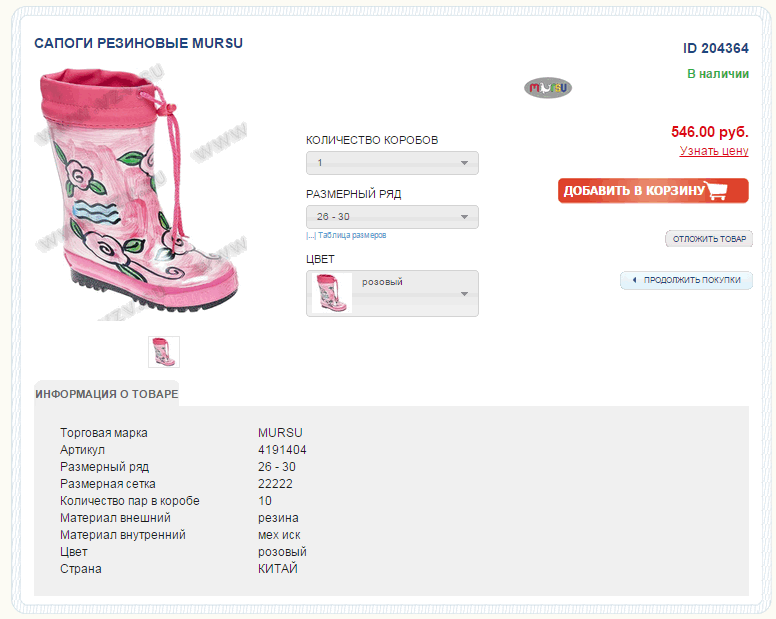Click the boot icon inside the color selector
The width and height of the screenshot is (776, 619).
click(332, 293)
